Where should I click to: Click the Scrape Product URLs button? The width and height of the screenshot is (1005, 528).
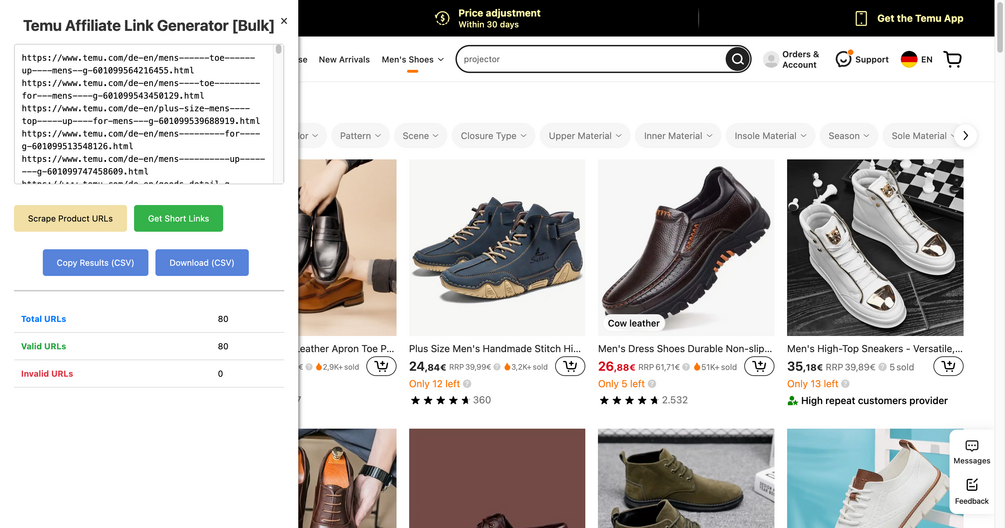[x=70, y=218]
